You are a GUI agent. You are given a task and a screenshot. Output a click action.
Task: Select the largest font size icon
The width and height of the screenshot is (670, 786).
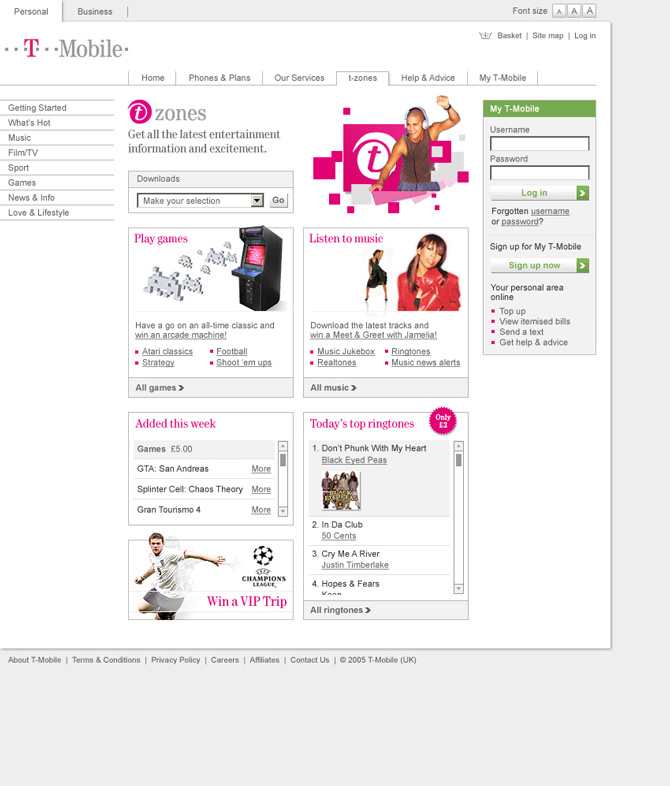click(589, 11)
